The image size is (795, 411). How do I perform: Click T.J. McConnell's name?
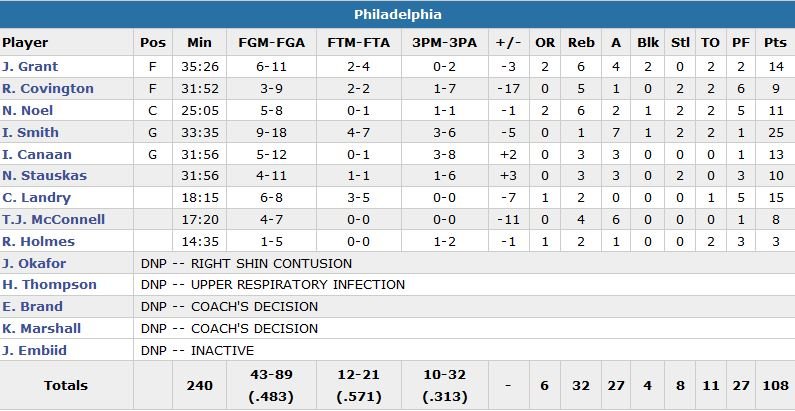[x=53, y=220]
